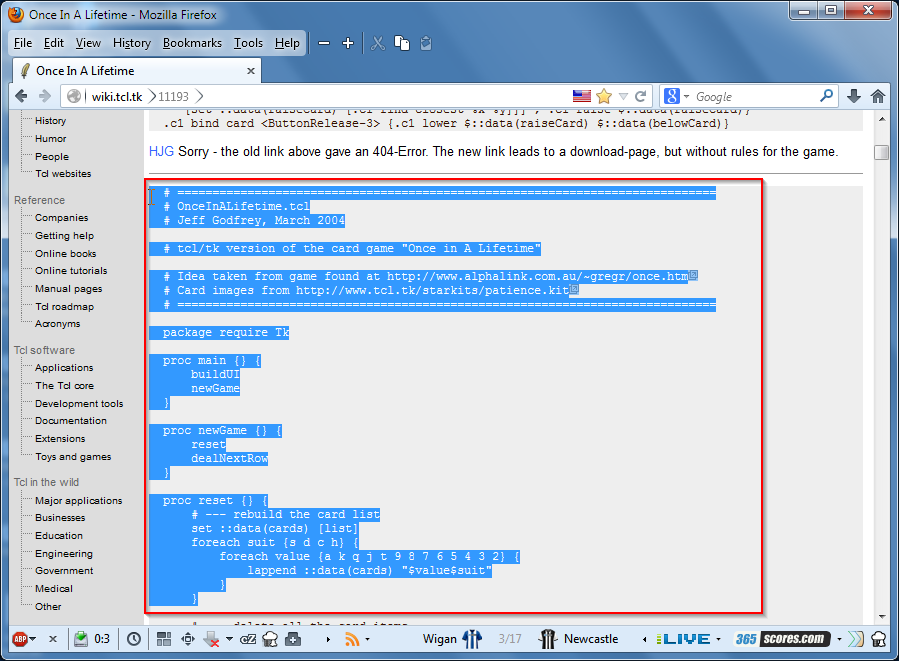Image resolution: width=899 pixels, height=661 pixels.
Task: Open the File menu
Action: click(23, 43)
